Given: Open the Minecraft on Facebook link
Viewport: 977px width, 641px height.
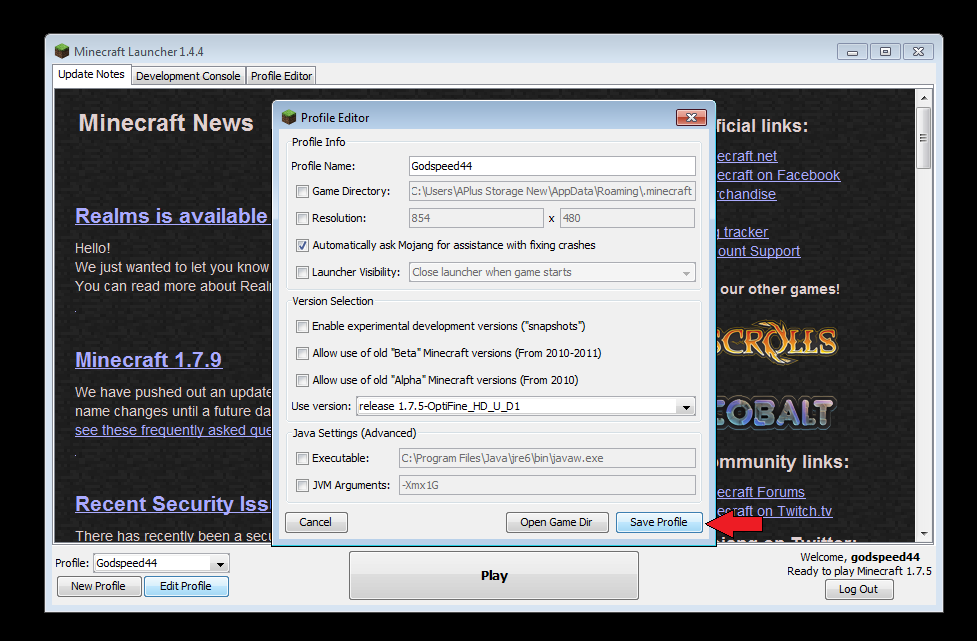Looking at the screenshot, I should [x=778, y=175].
